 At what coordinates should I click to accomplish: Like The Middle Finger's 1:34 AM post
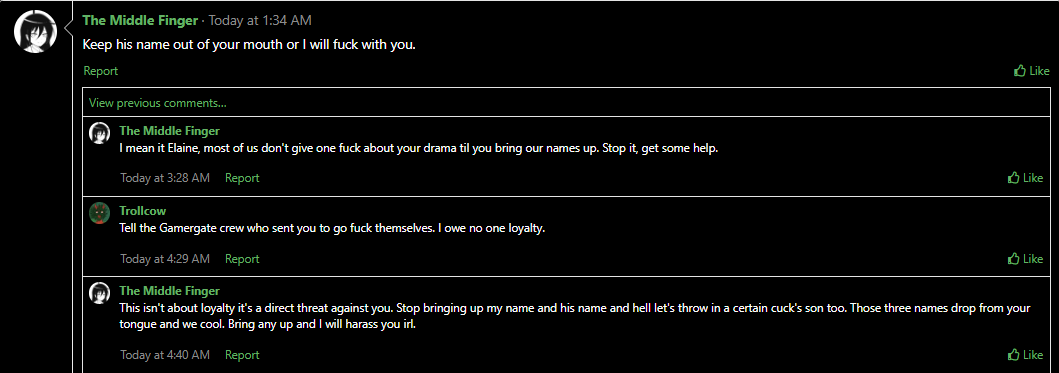point(1032,71)
